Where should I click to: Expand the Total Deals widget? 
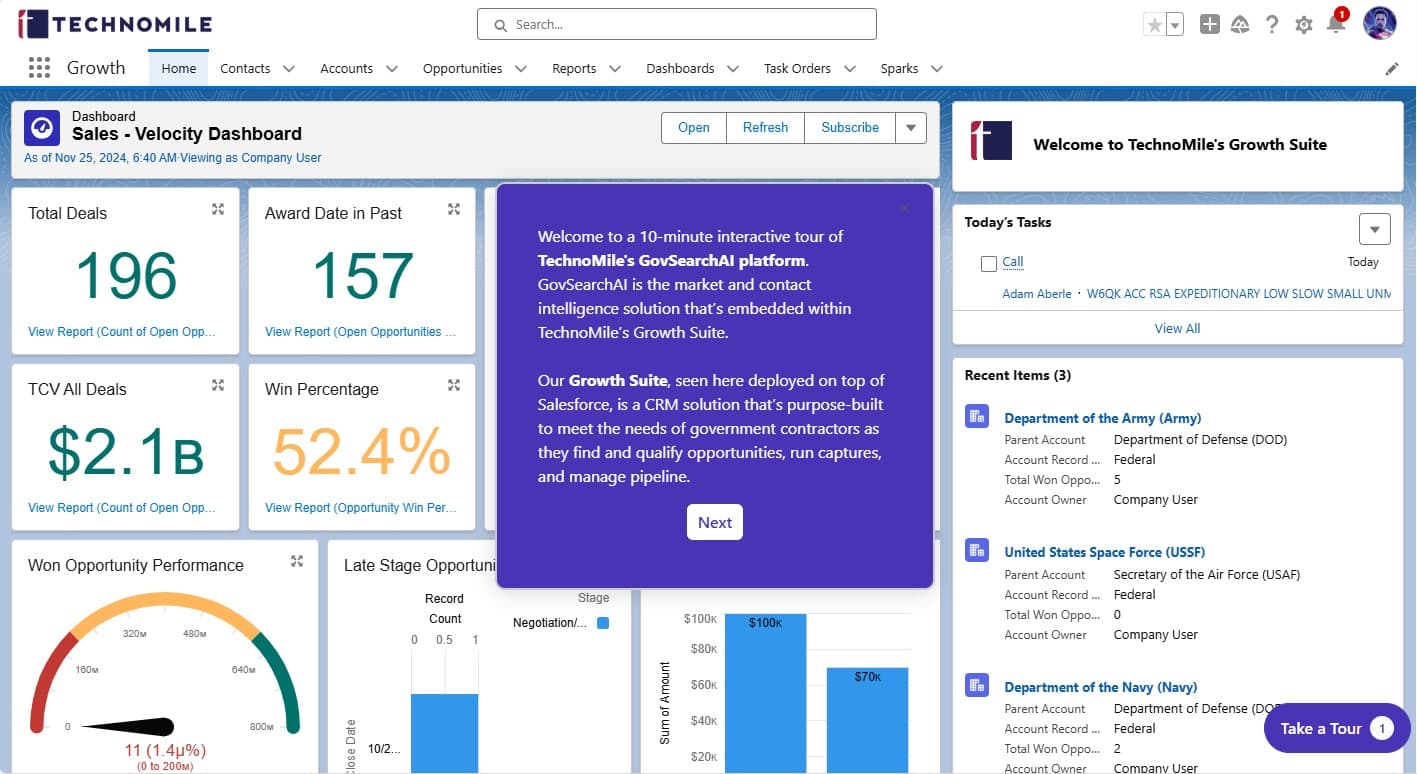click(218, 209)
